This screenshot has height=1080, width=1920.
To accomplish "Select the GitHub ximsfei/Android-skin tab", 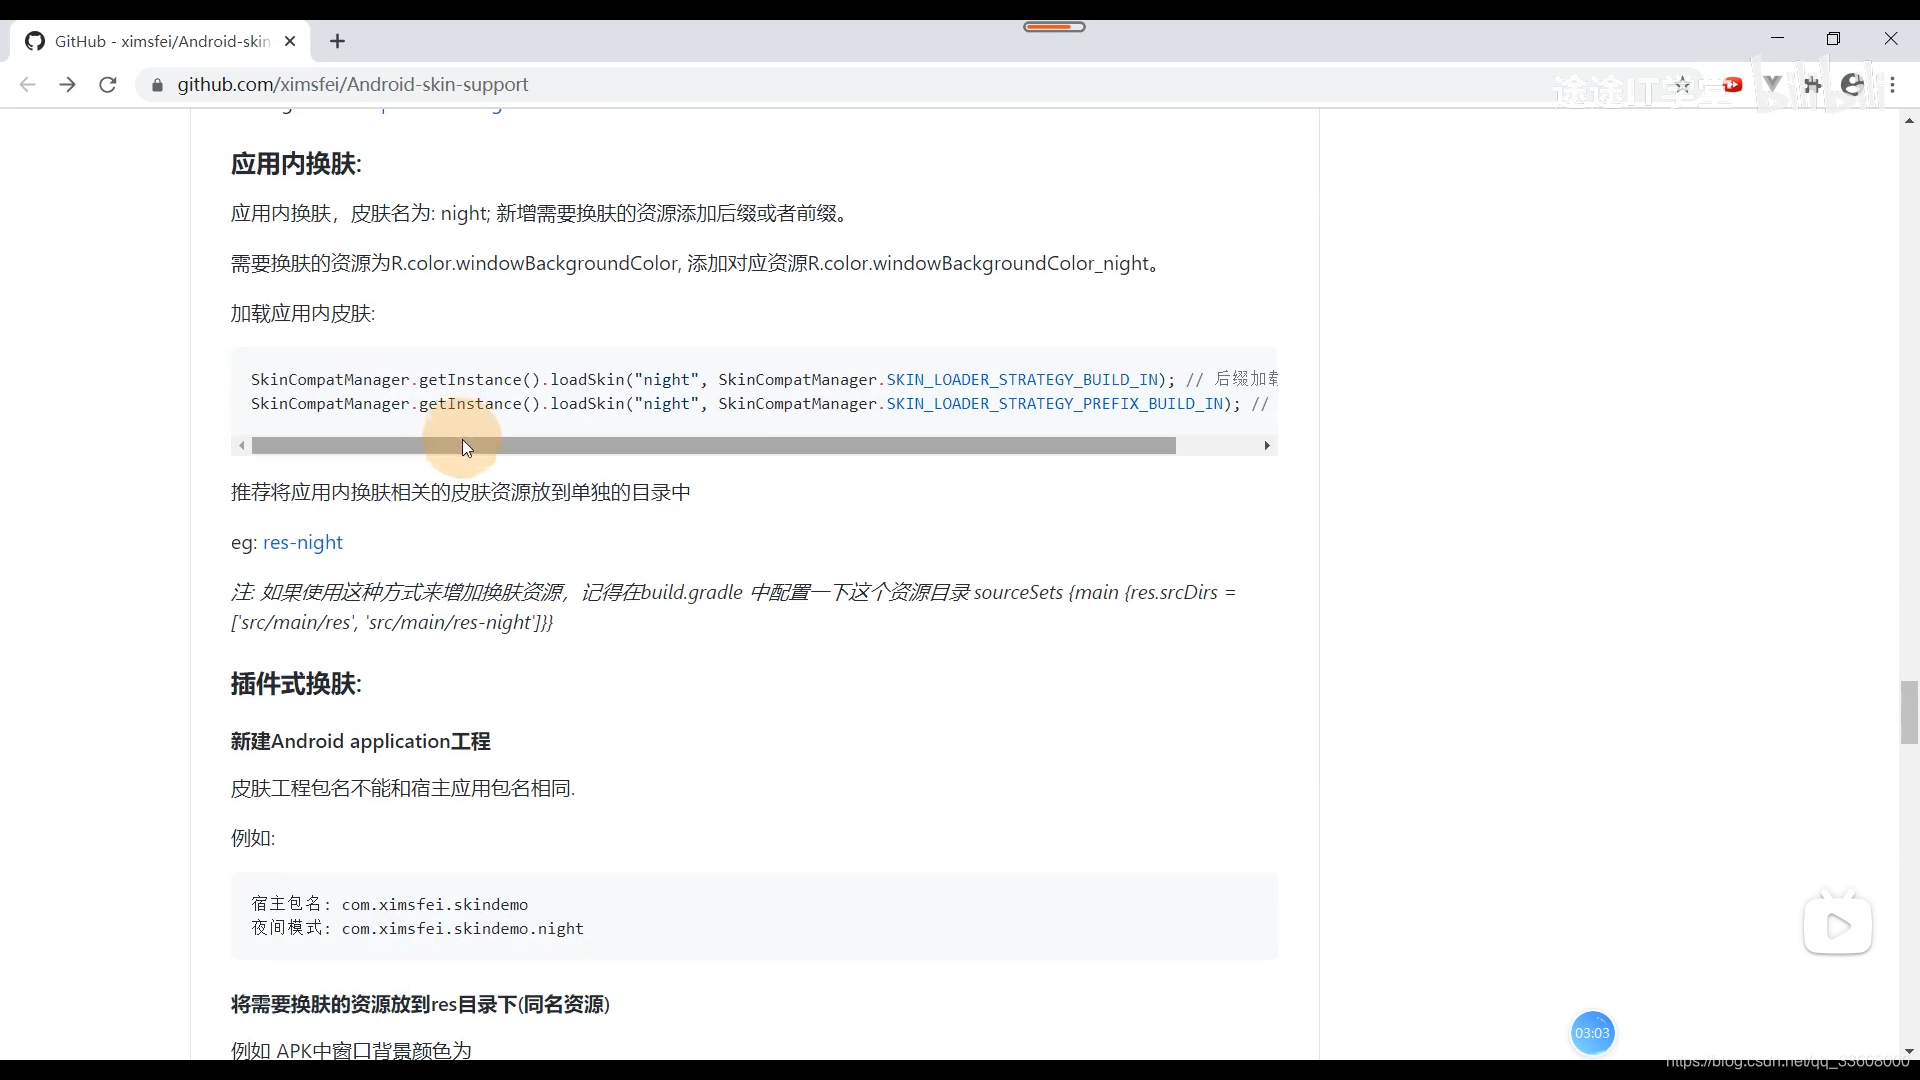I will (161, 41).
